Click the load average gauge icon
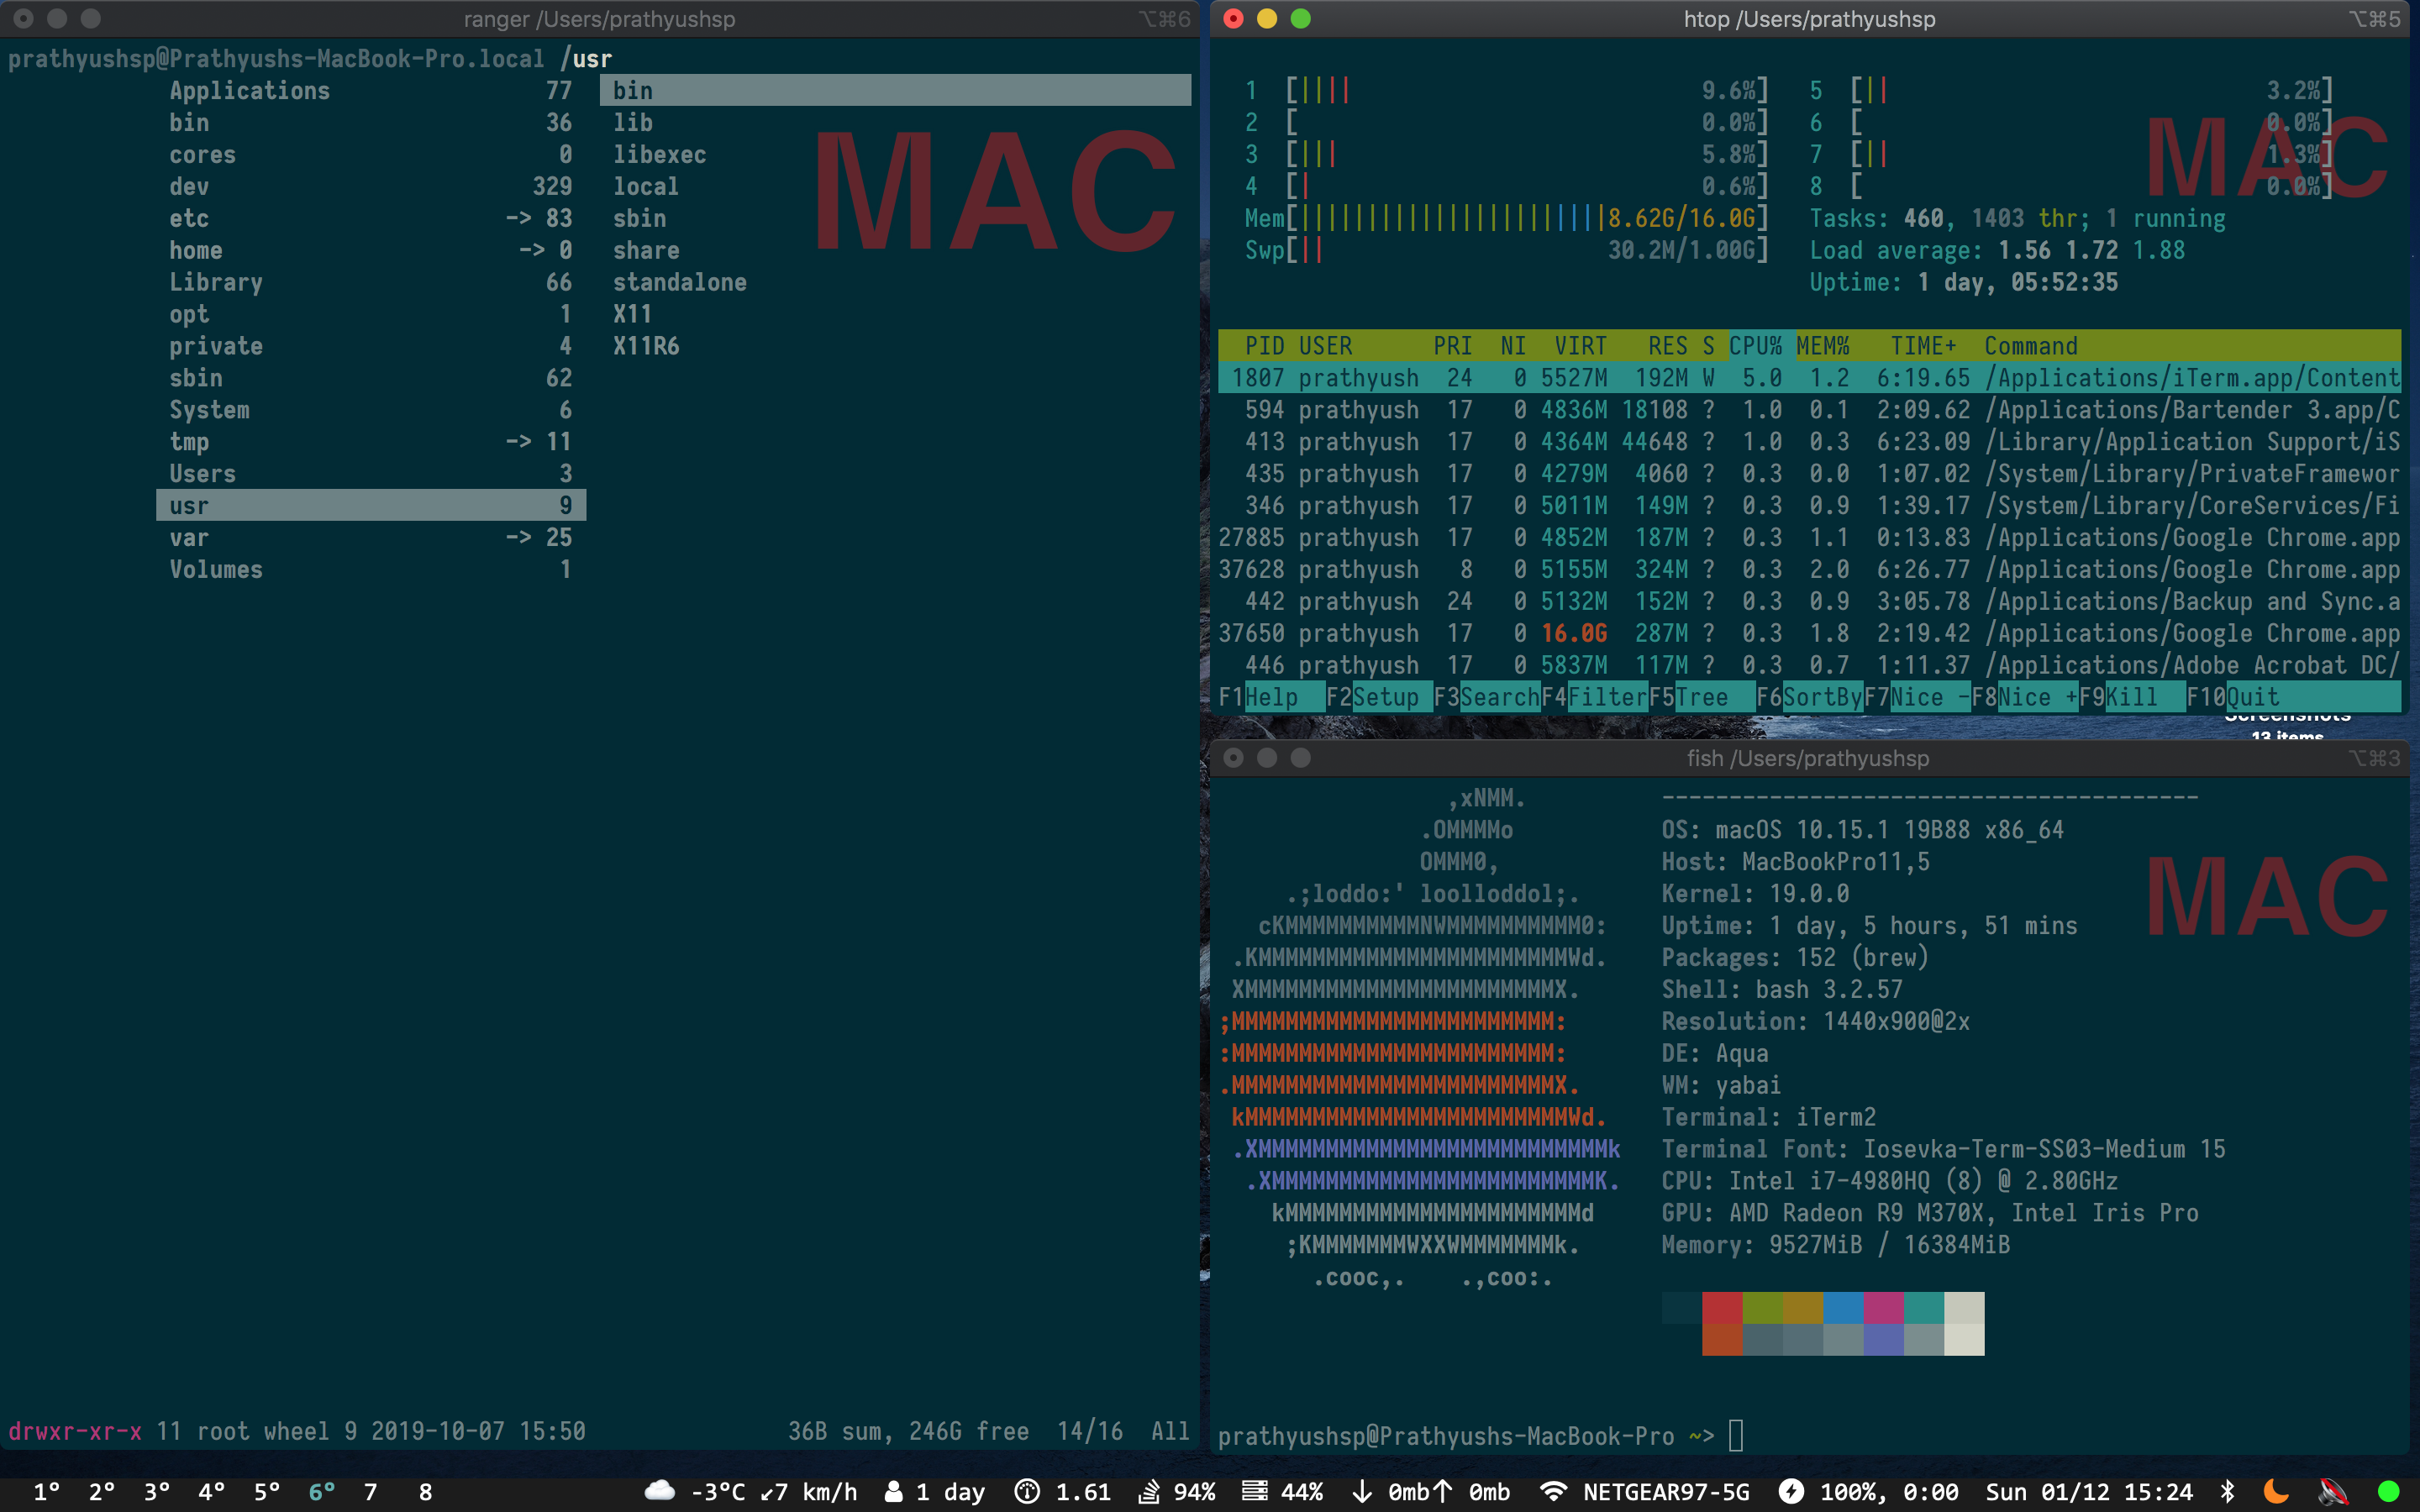The image size is (2420, 1512). [x=1026, y=1491]
